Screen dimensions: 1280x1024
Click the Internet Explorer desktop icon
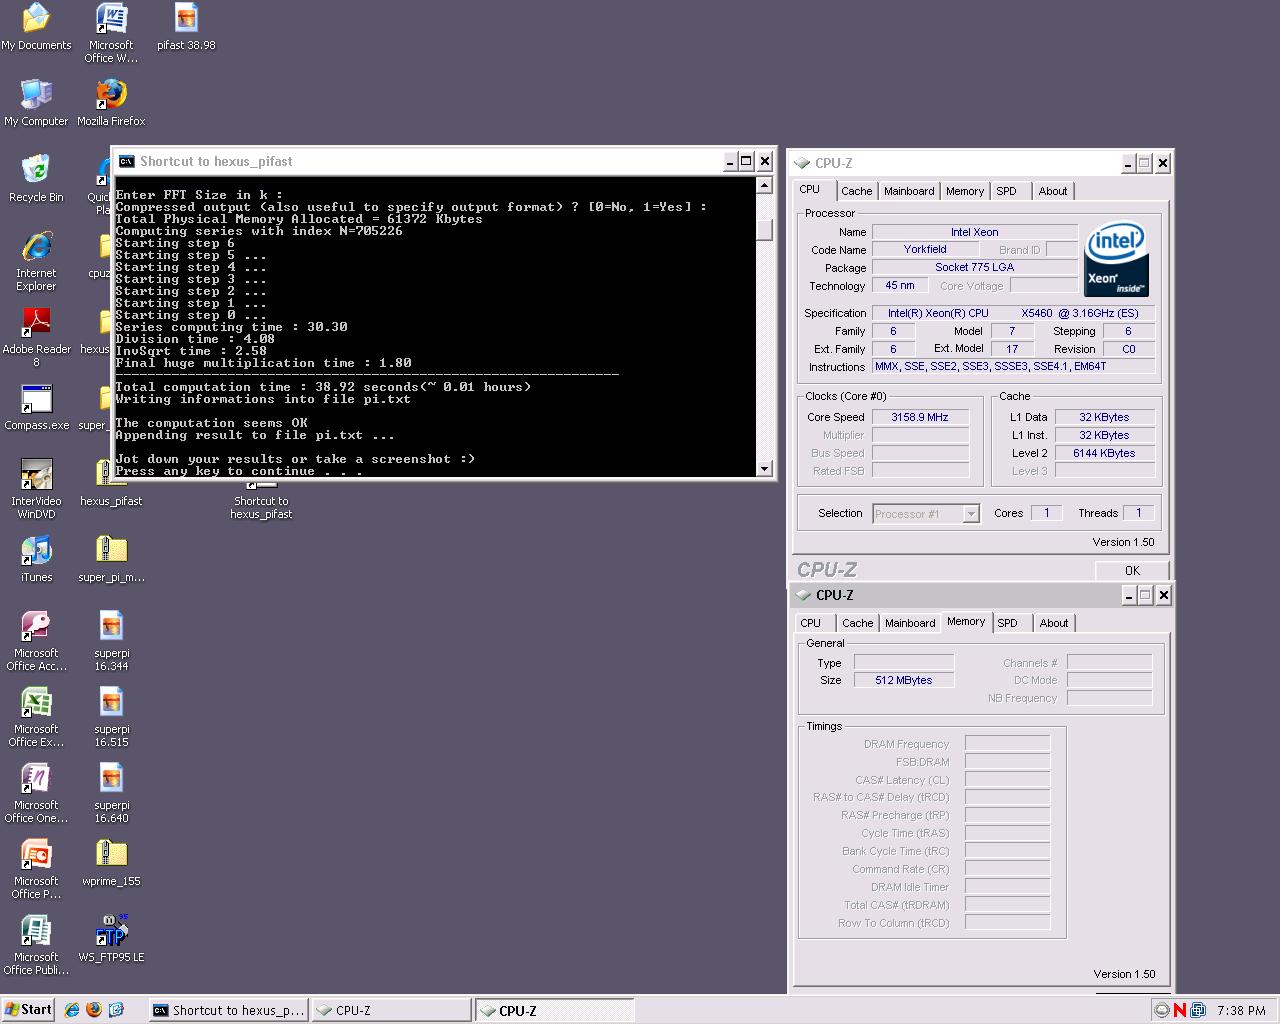[36, 261]
